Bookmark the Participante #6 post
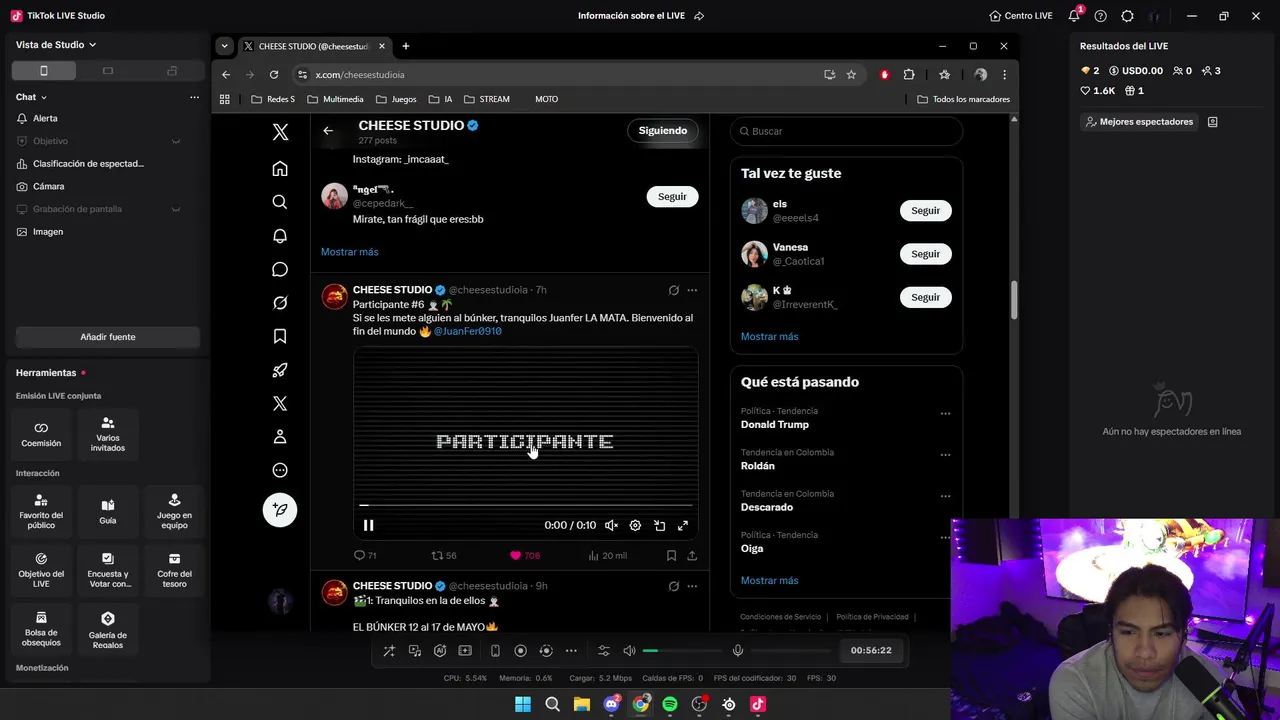1280x720 pixels. [x=671, y=555]
